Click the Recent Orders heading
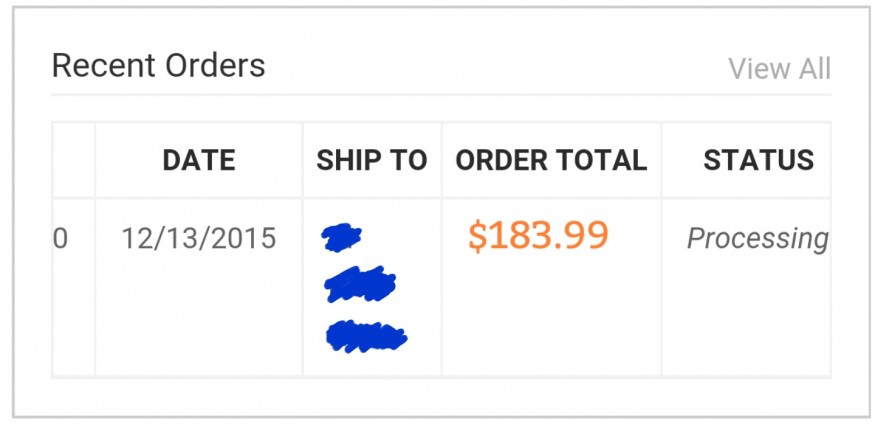 point(158,66)
